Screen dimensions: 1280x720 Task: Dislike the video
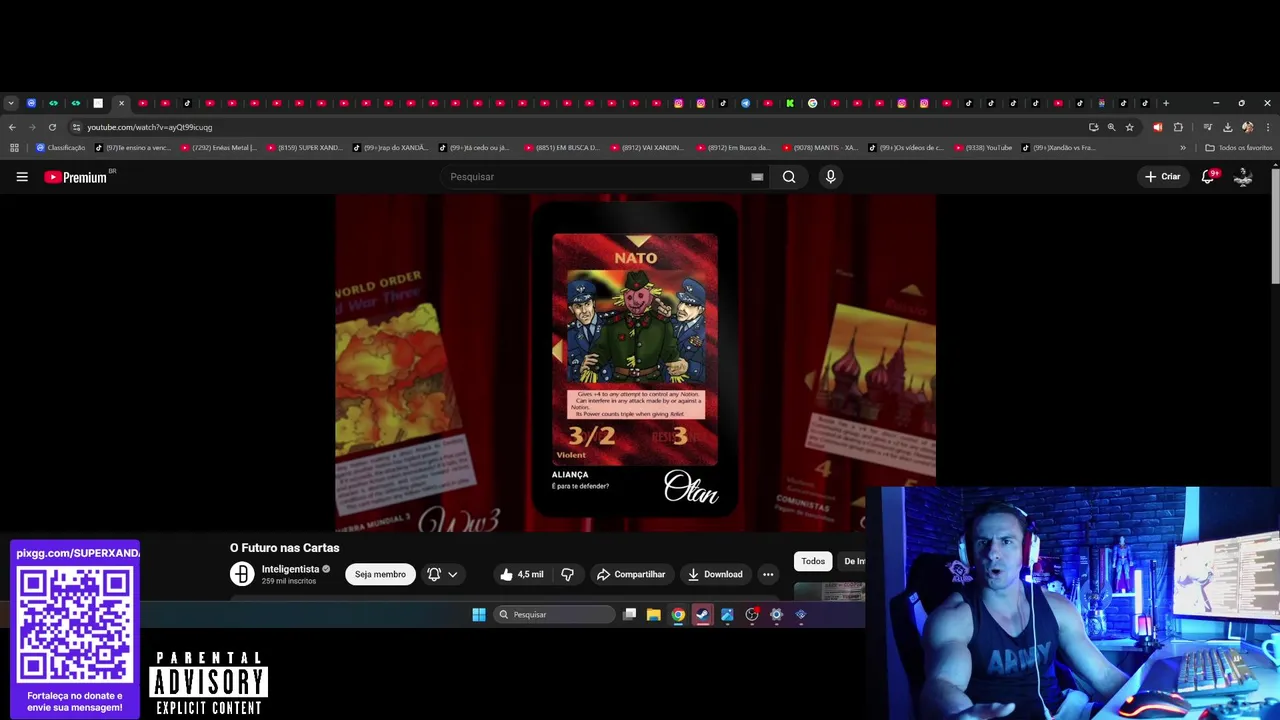(x=567, y=574)
